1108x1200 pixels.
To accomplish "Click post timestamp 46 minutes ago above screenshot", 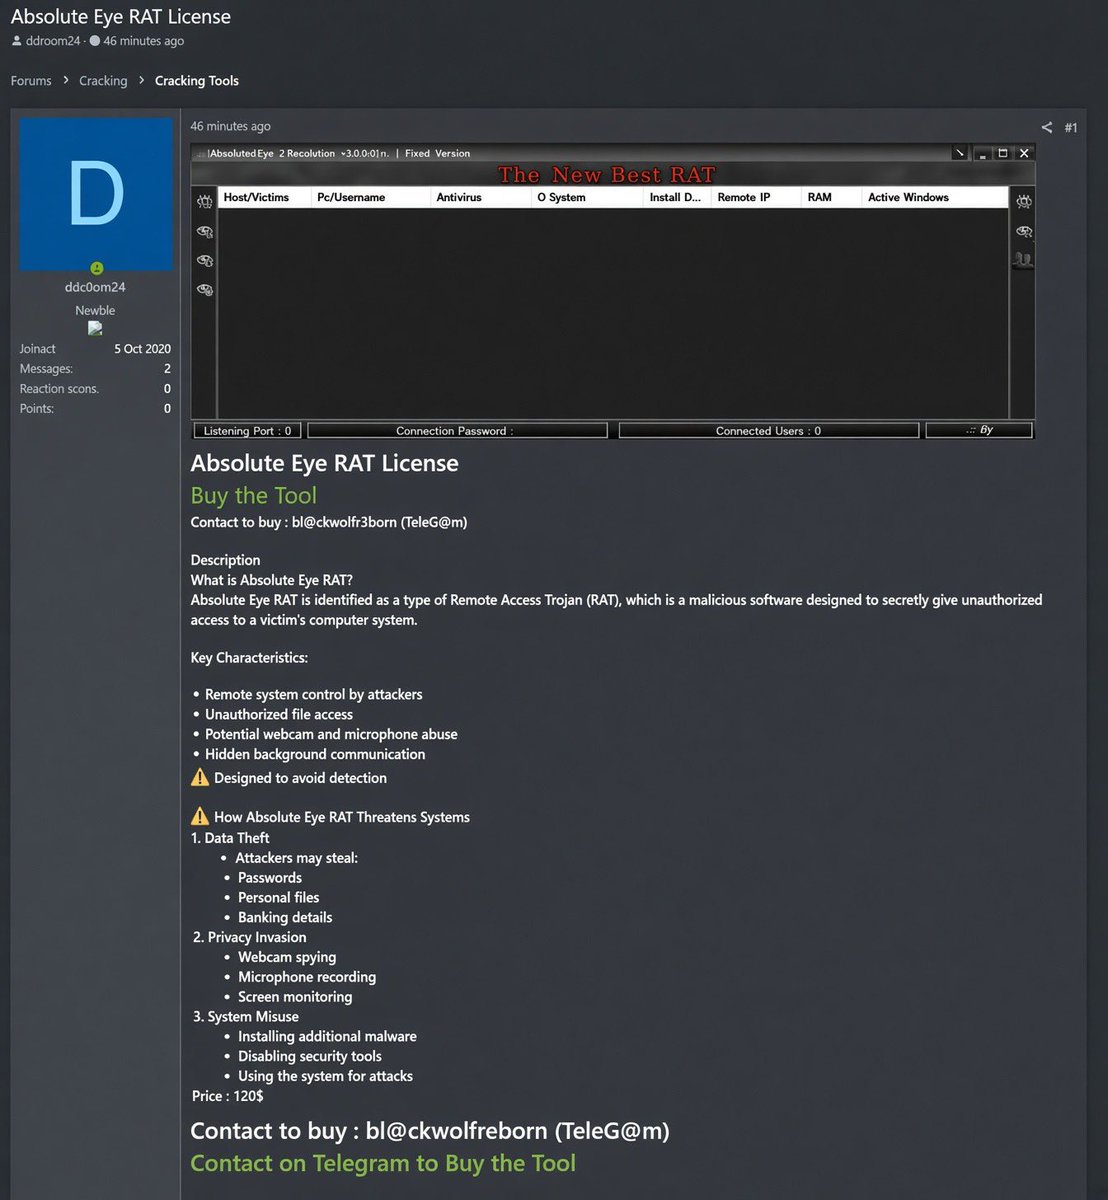I will point(230,126).
